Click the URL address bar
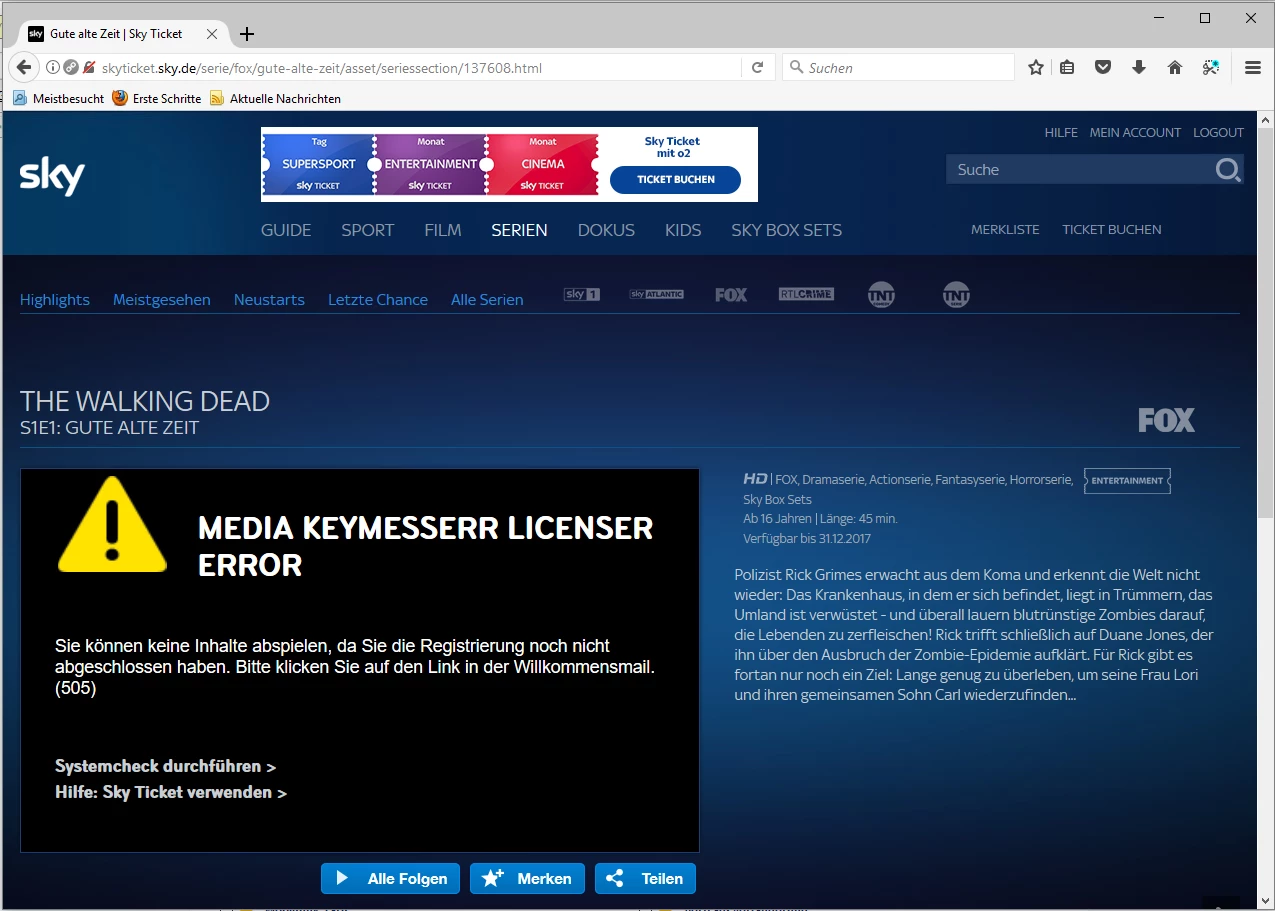Viewport: 1275px width, 911px height. 420,68
